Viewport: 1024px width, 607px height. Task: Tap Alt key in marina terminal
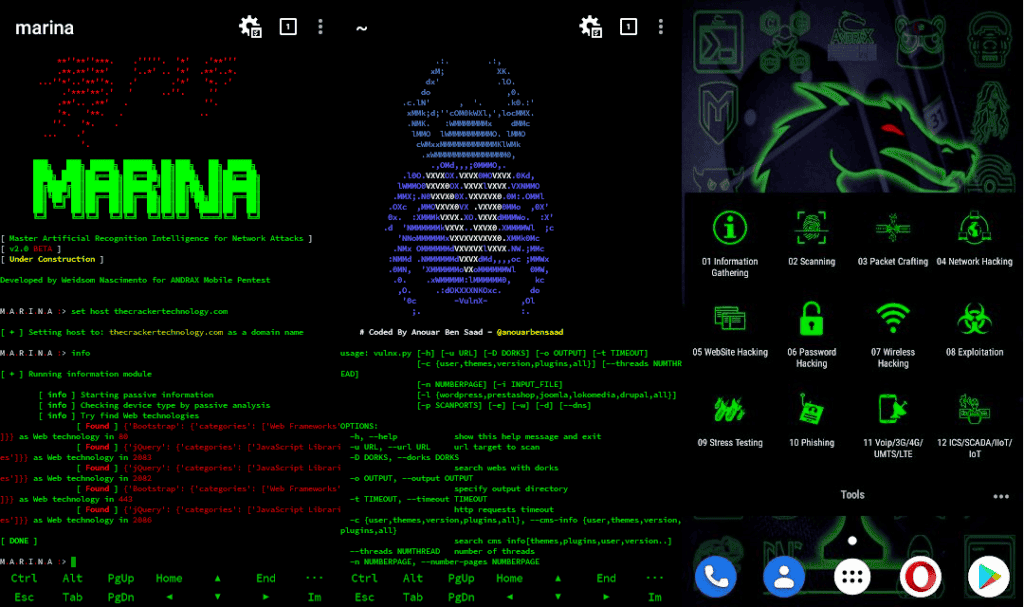(72, 578)
